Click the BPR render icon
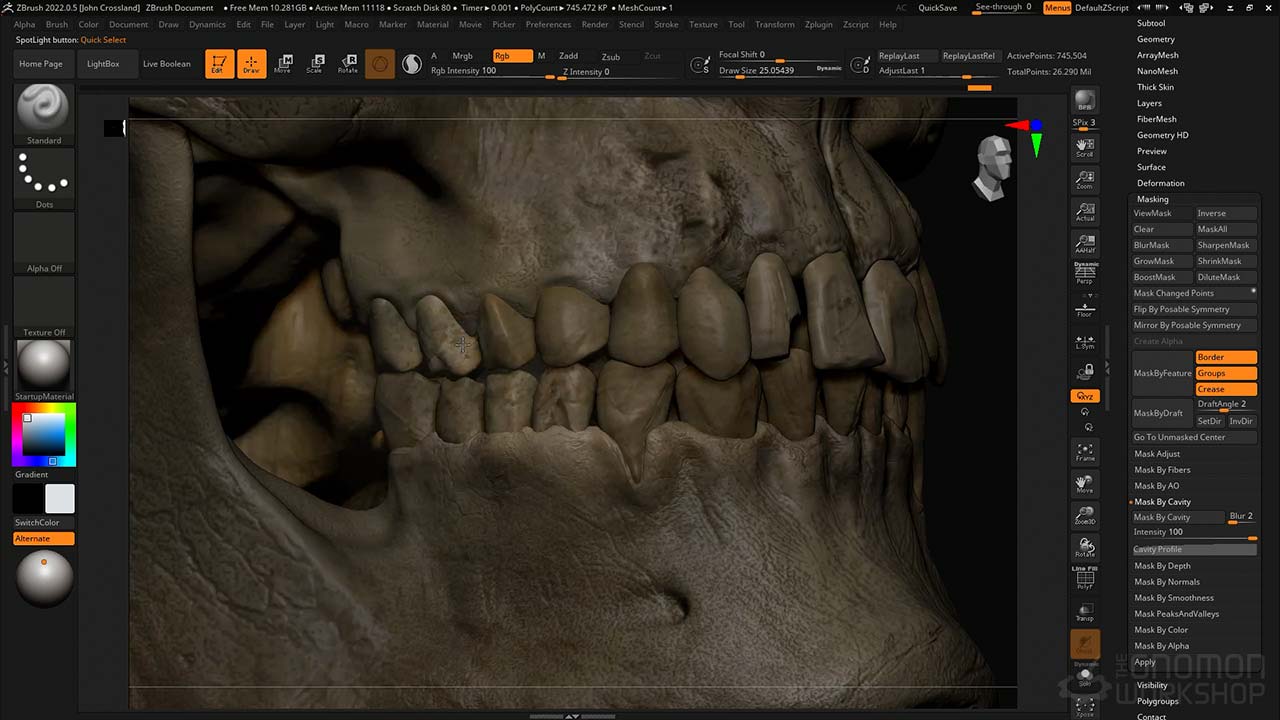The image size is (1280, 720). point(1084,102)
